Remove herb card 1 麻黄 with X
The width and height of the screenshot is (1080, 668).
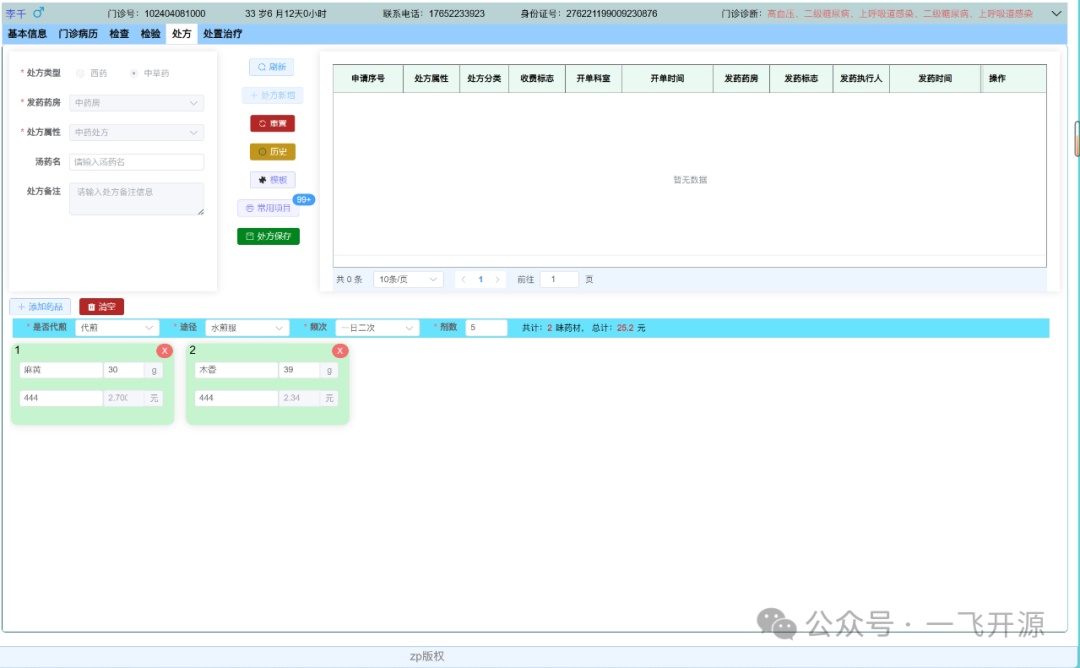point(164,350)
